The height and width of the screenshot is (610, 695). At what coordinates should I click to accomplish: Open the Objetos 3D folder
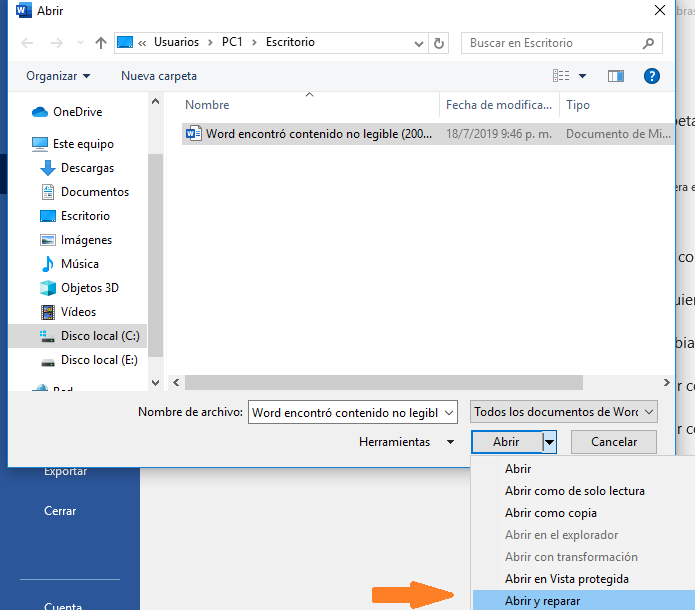coord(90,288)
